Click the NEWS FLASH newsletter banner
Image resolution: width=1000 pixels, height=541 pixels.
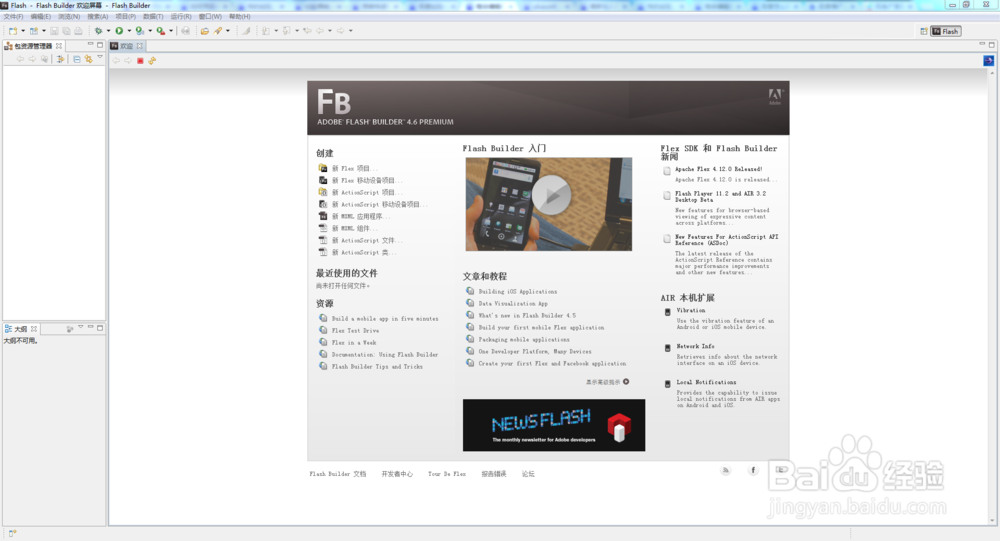[554, 426]
